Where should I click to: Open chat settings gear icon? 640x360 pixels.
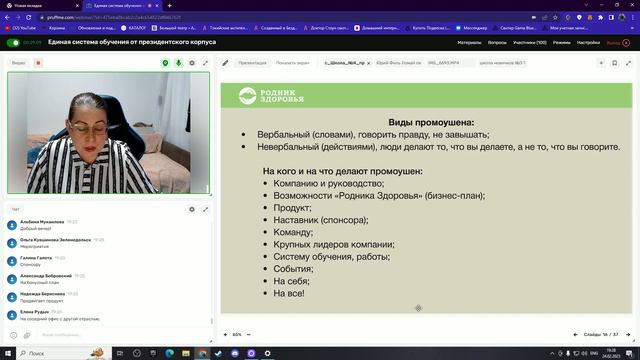tap(192, 209)
